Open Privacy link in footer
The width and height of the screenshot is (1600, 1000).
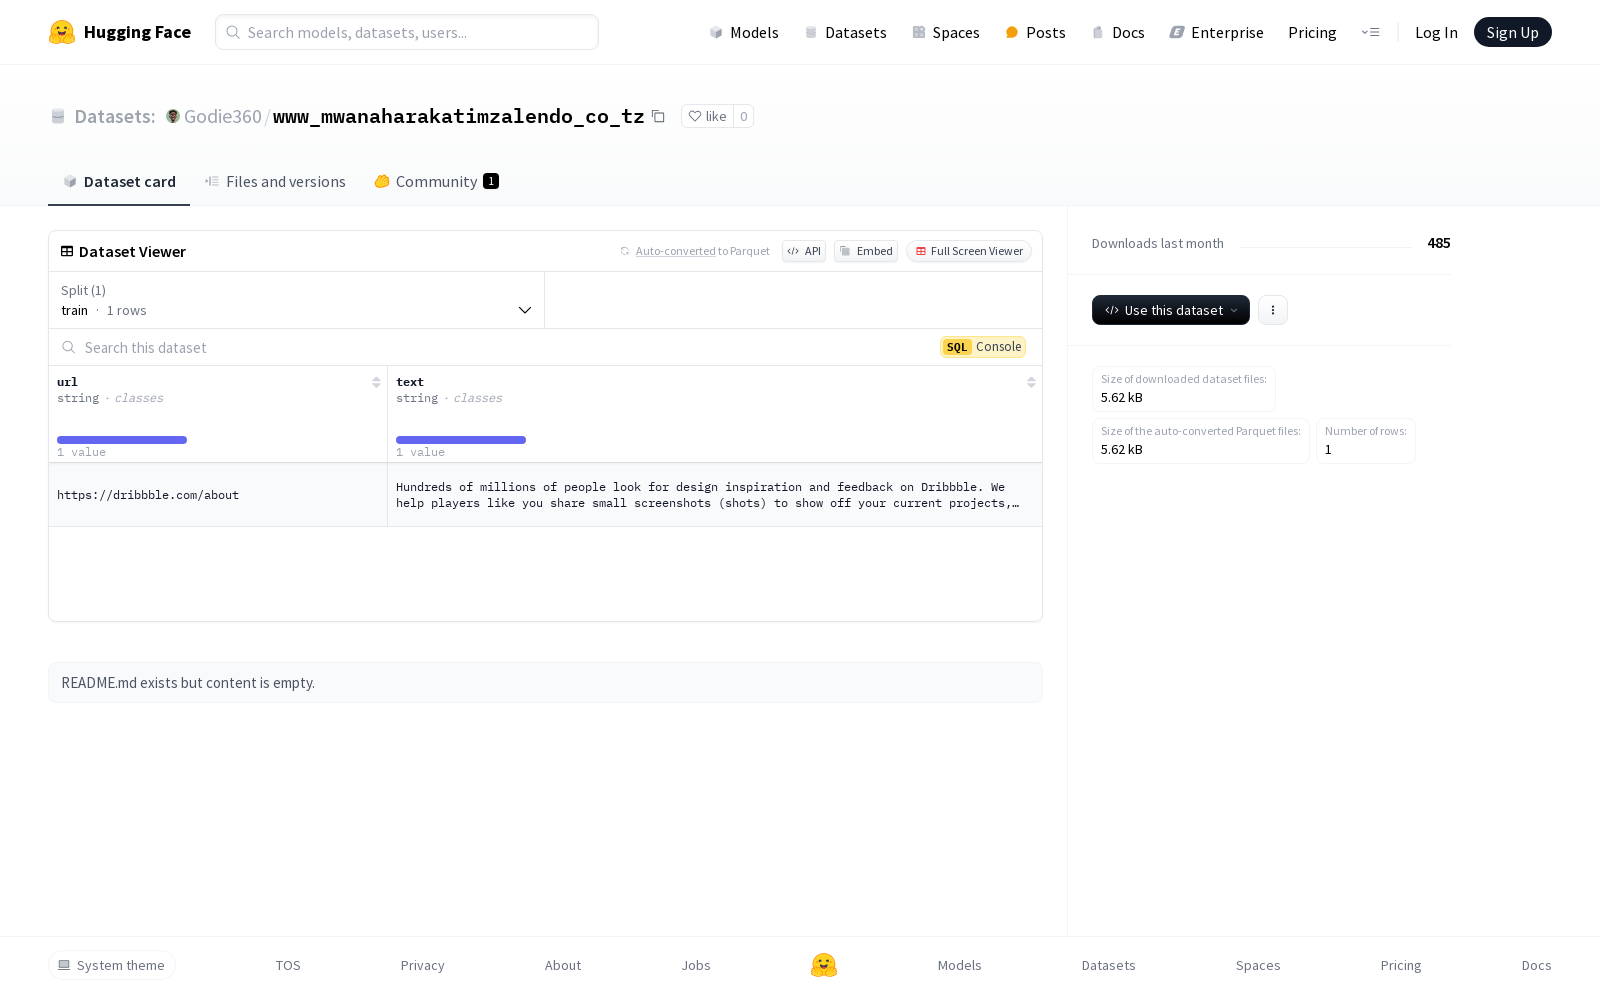pyautogui.click(x=422, y=965)
